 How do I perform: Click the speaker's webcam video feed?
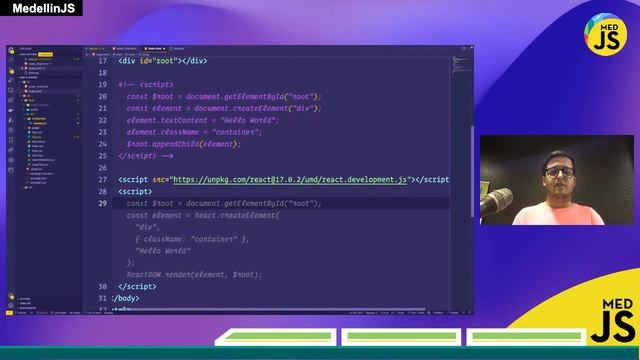(557, 180)
